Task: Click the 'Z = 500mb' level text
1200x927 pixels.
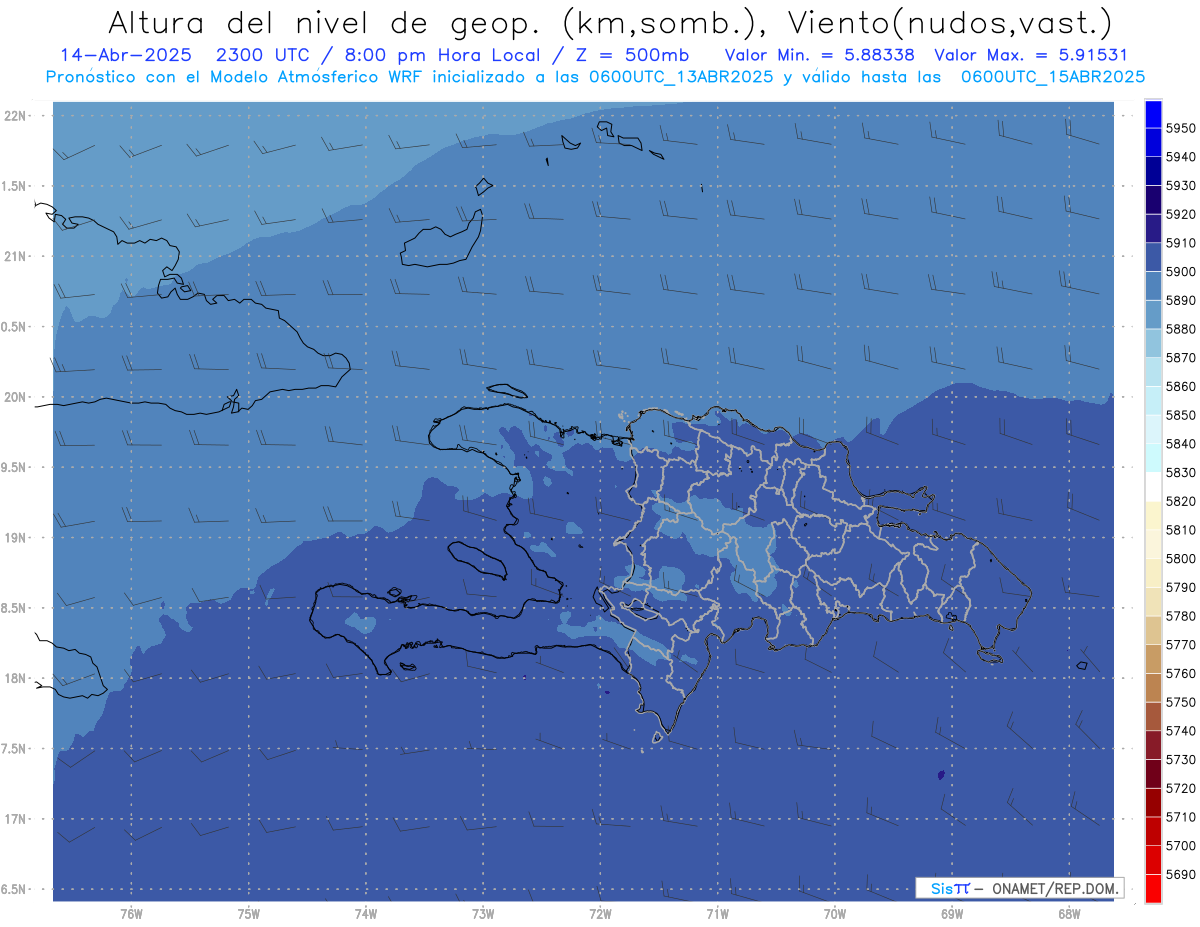Action: point(632,55)
